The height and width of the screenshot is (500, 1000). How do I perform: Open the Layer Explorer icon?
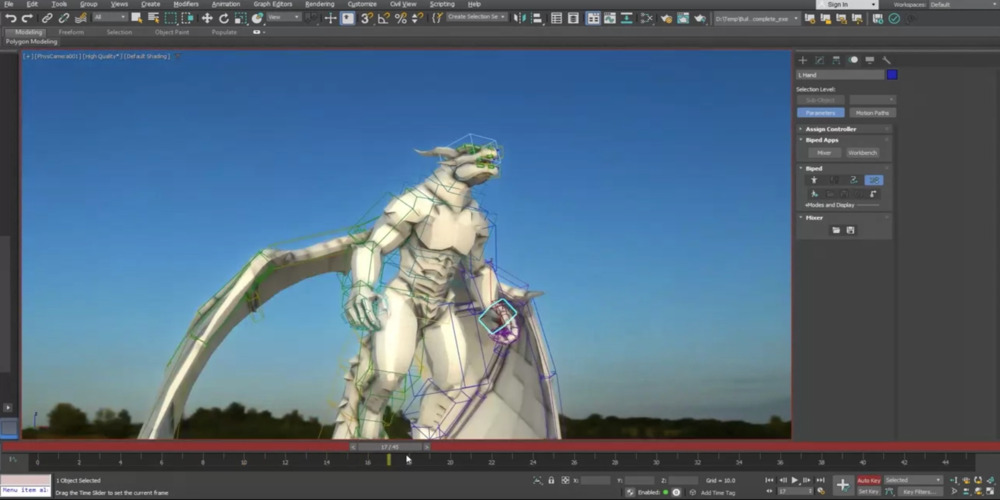573,18
